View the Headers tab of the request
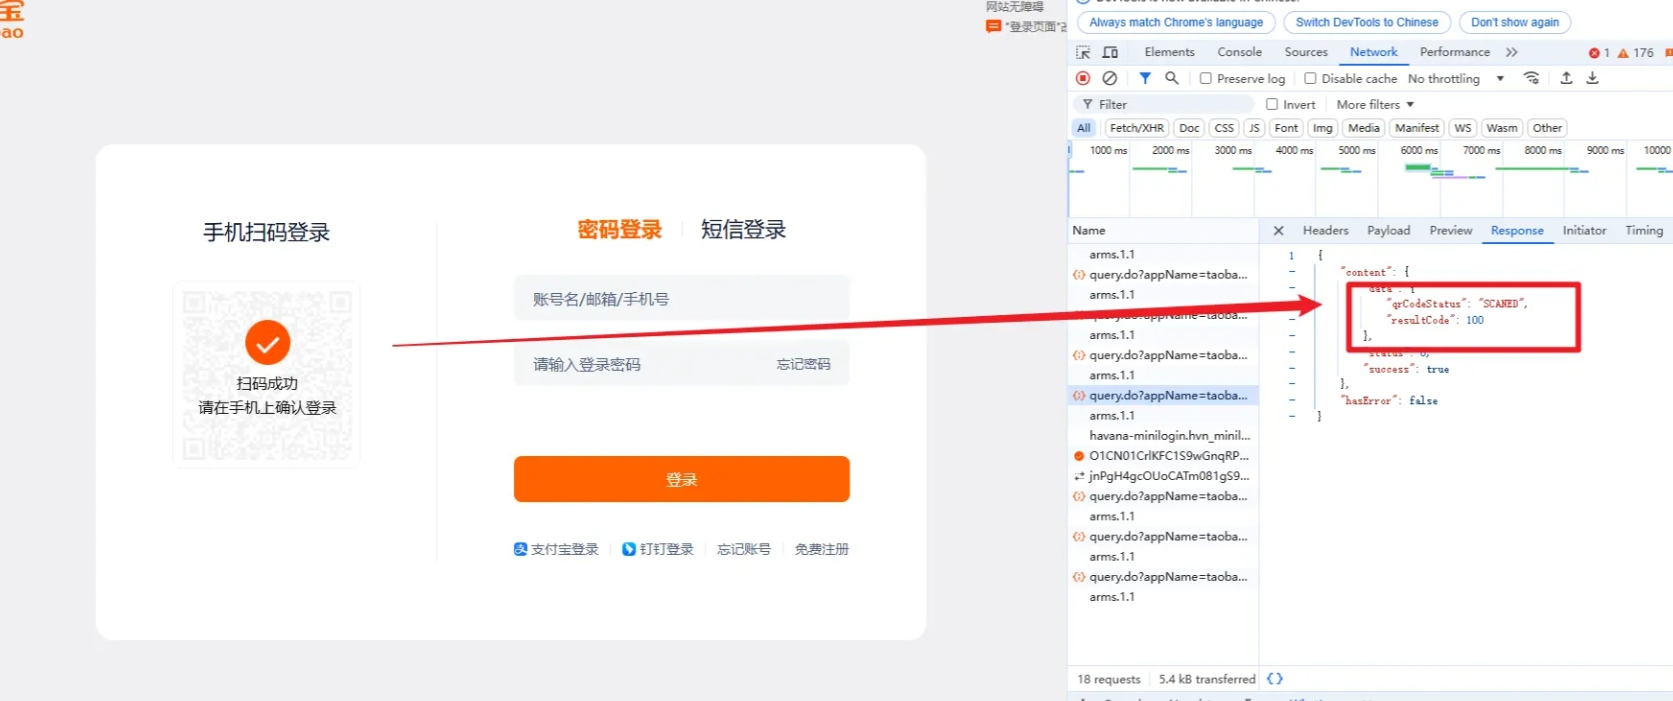The height and width of the screenshot is (701, 1673). 1325,231
